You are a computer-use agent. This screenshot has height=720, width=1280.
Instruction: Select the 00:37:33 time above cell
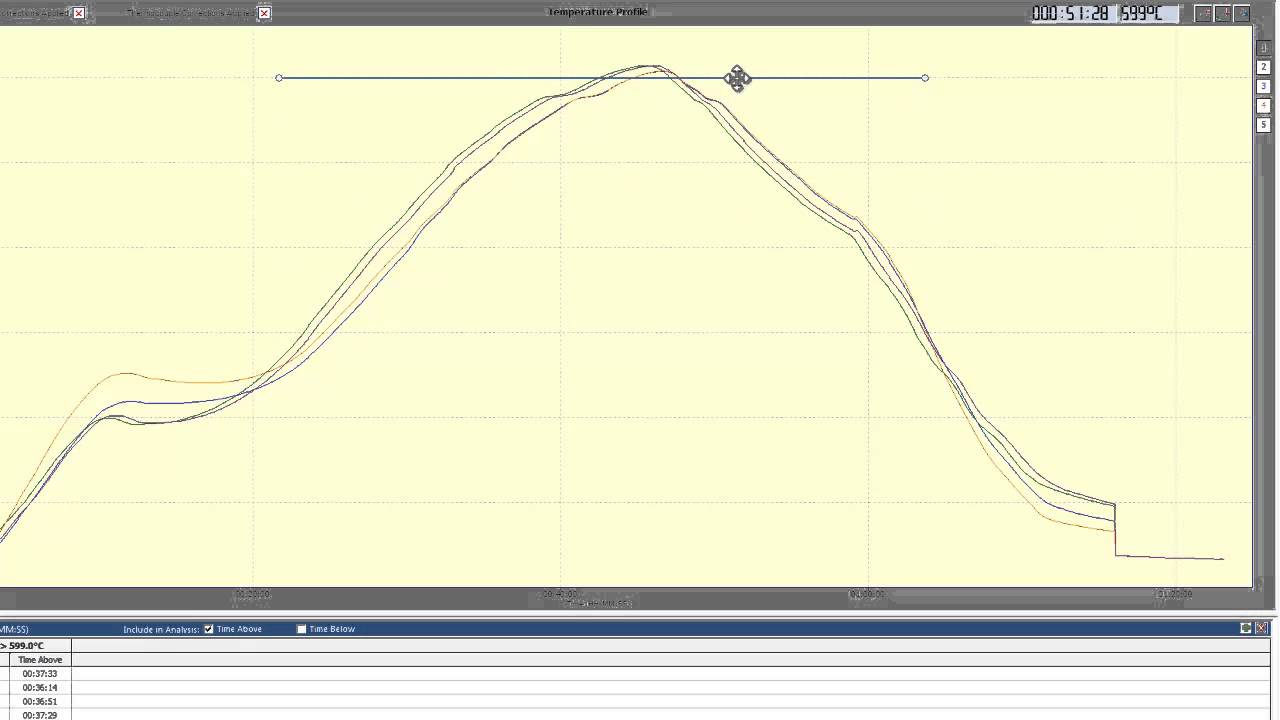40,674
